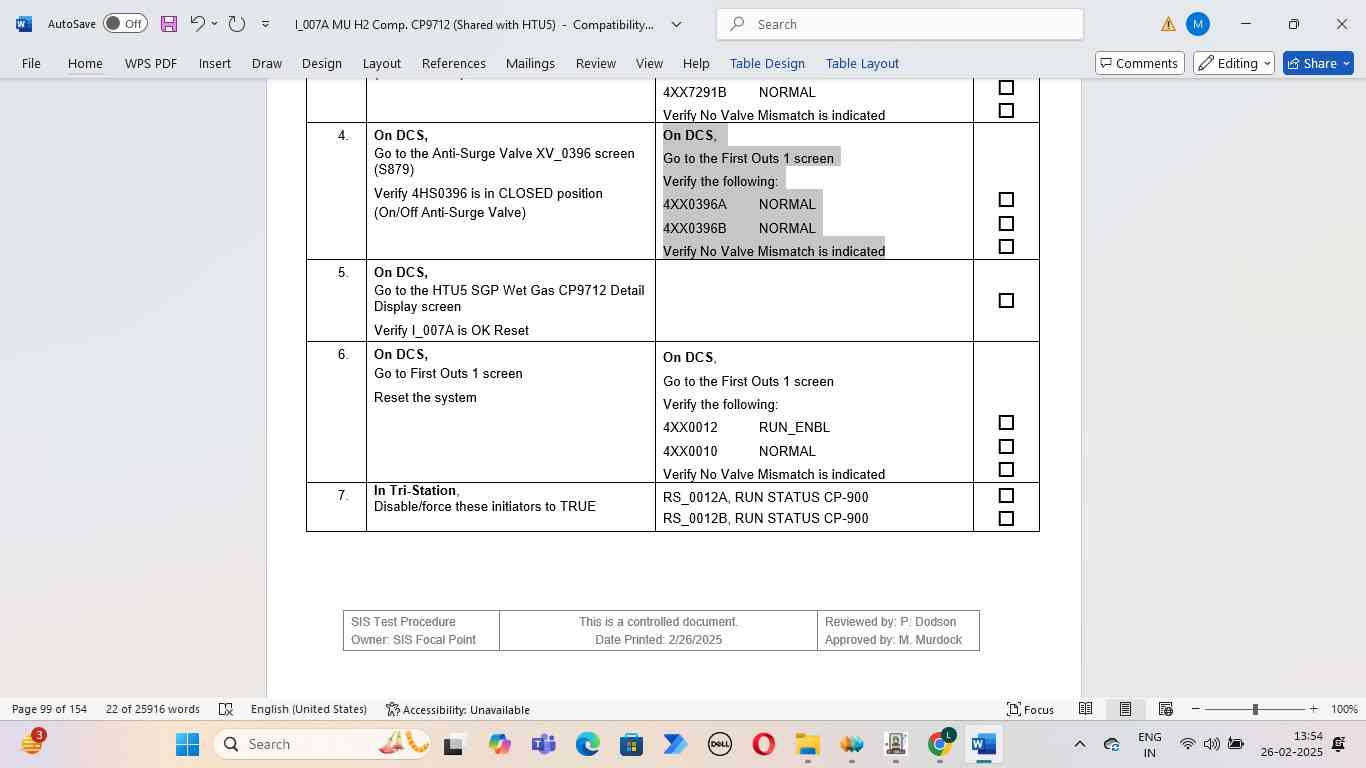Switch to Web Layout view
Viewport: 1366px width, 768px height.
pyautogui.click(x=1165, y=709)
